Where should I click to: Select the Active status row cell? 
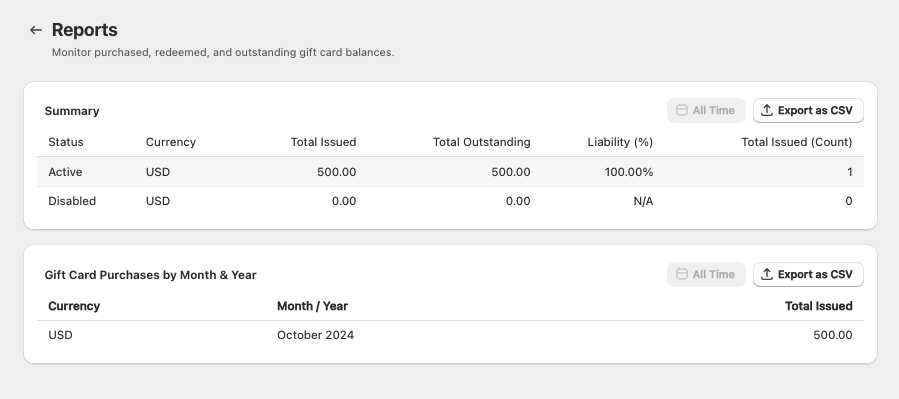pos(65,172)
